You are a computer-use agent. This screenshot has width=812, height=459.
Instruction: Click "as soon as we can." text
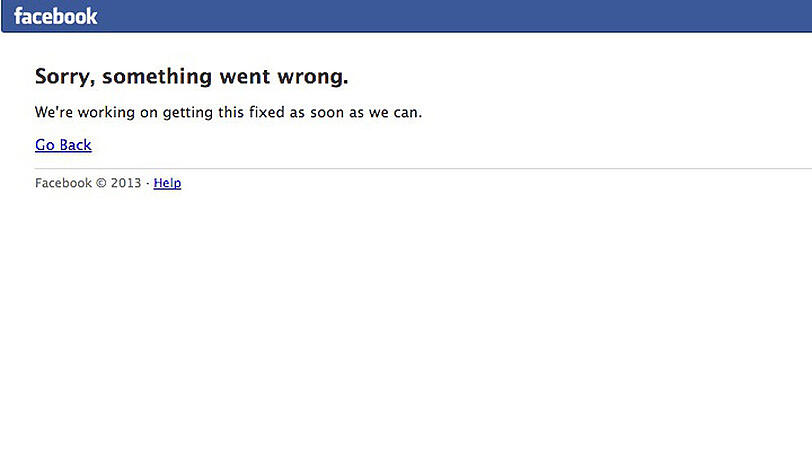[x=356, y=112]
